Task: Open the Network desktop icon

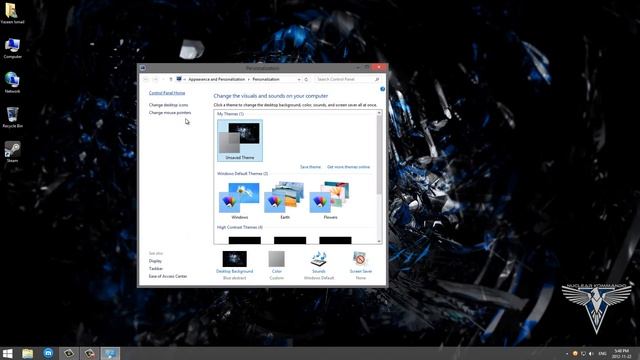Action: tap(12, 83)
